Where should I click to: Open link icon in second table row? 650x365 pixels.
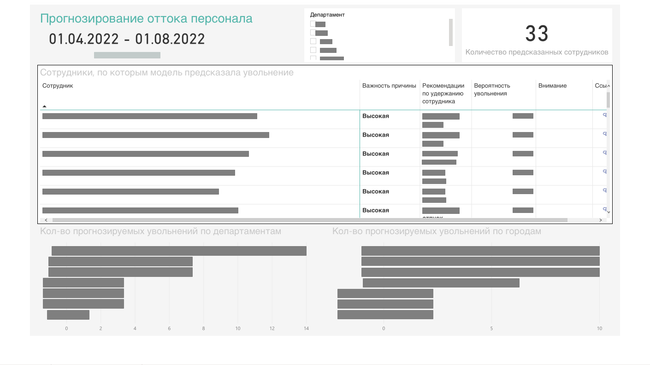[605, 134]
